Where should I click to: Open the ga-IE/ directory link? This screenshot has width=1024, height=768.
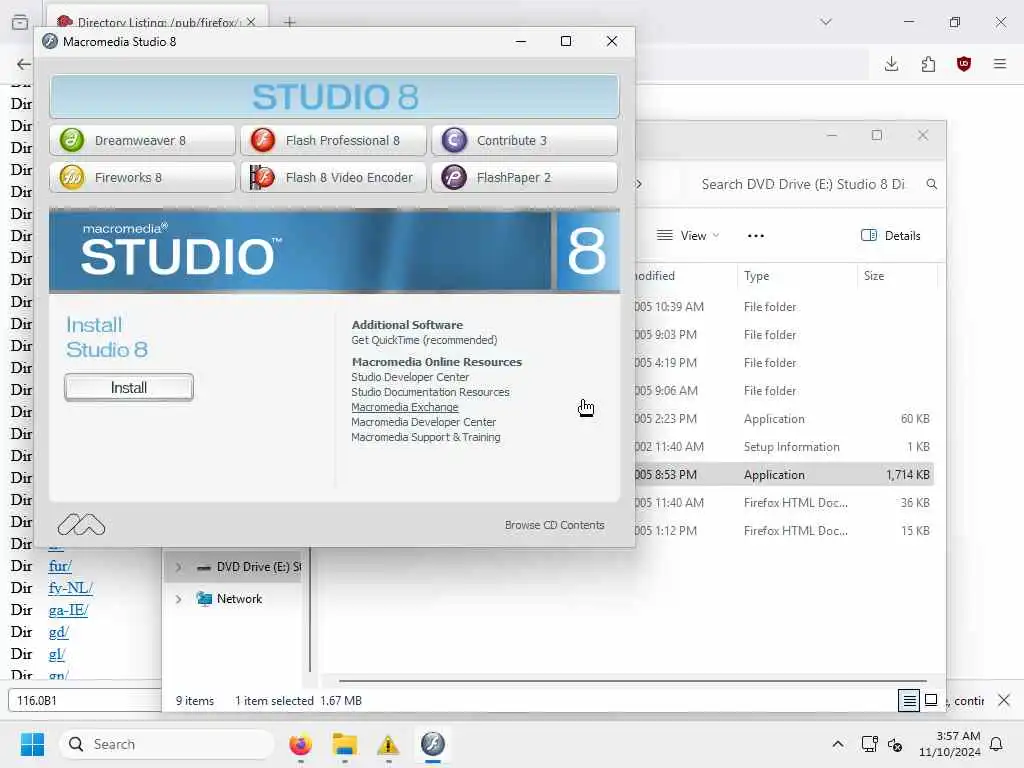pyautogui.click(x=68, y=611)
